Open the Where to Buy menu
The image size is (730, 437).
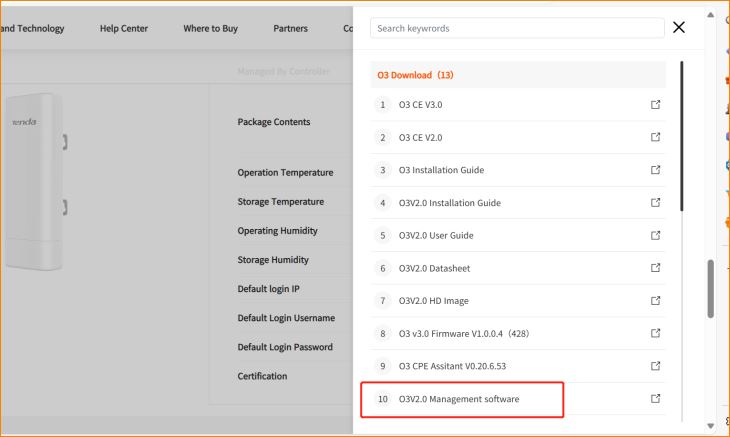point(210,28)
